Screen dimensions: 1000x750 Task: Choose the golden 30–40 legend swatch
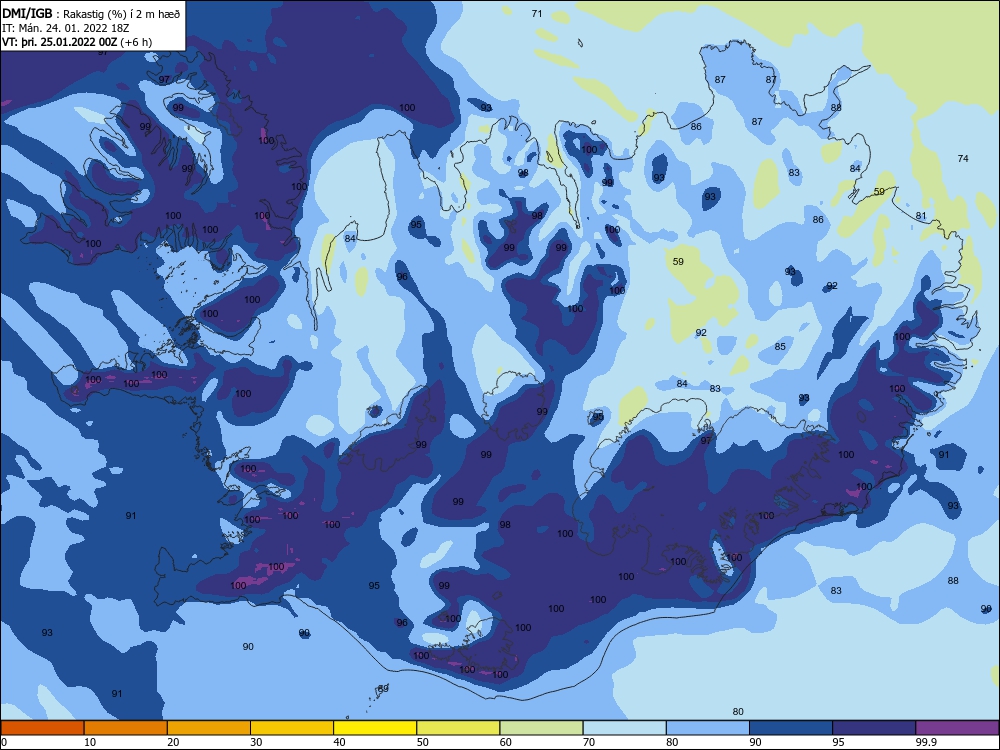pyautogui.click(x=292, y=728)
